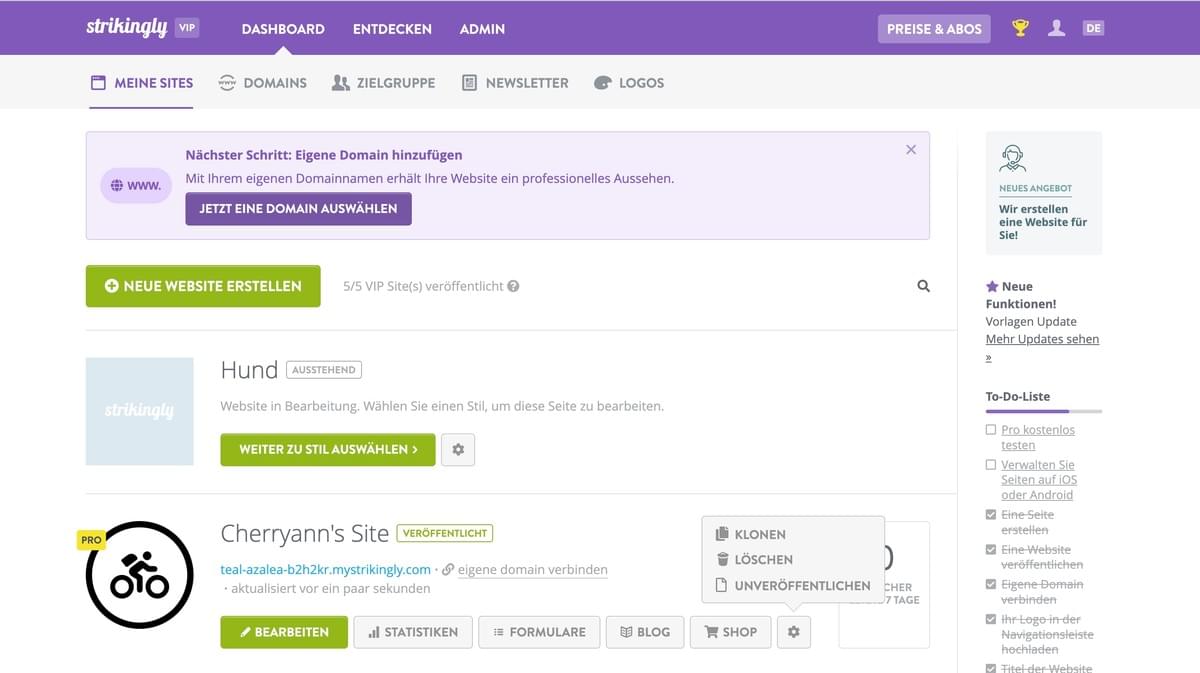Click the To-Do-Liste progress bar
Viewport: 1200px width, 673px height.
[x=1044, y=411]
